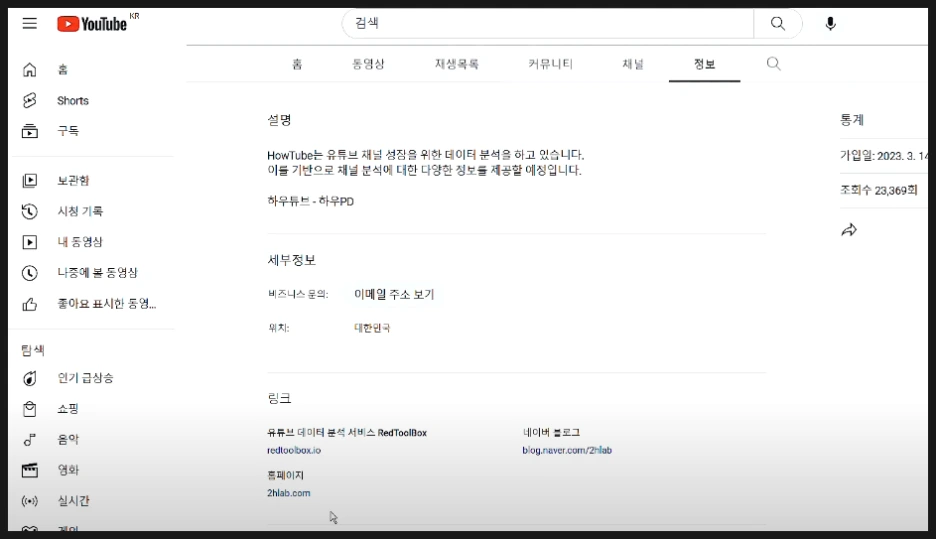Viewport: 936px width, 539px height.
Task: Select the 채널 tab
Action: tap(633, 64)
